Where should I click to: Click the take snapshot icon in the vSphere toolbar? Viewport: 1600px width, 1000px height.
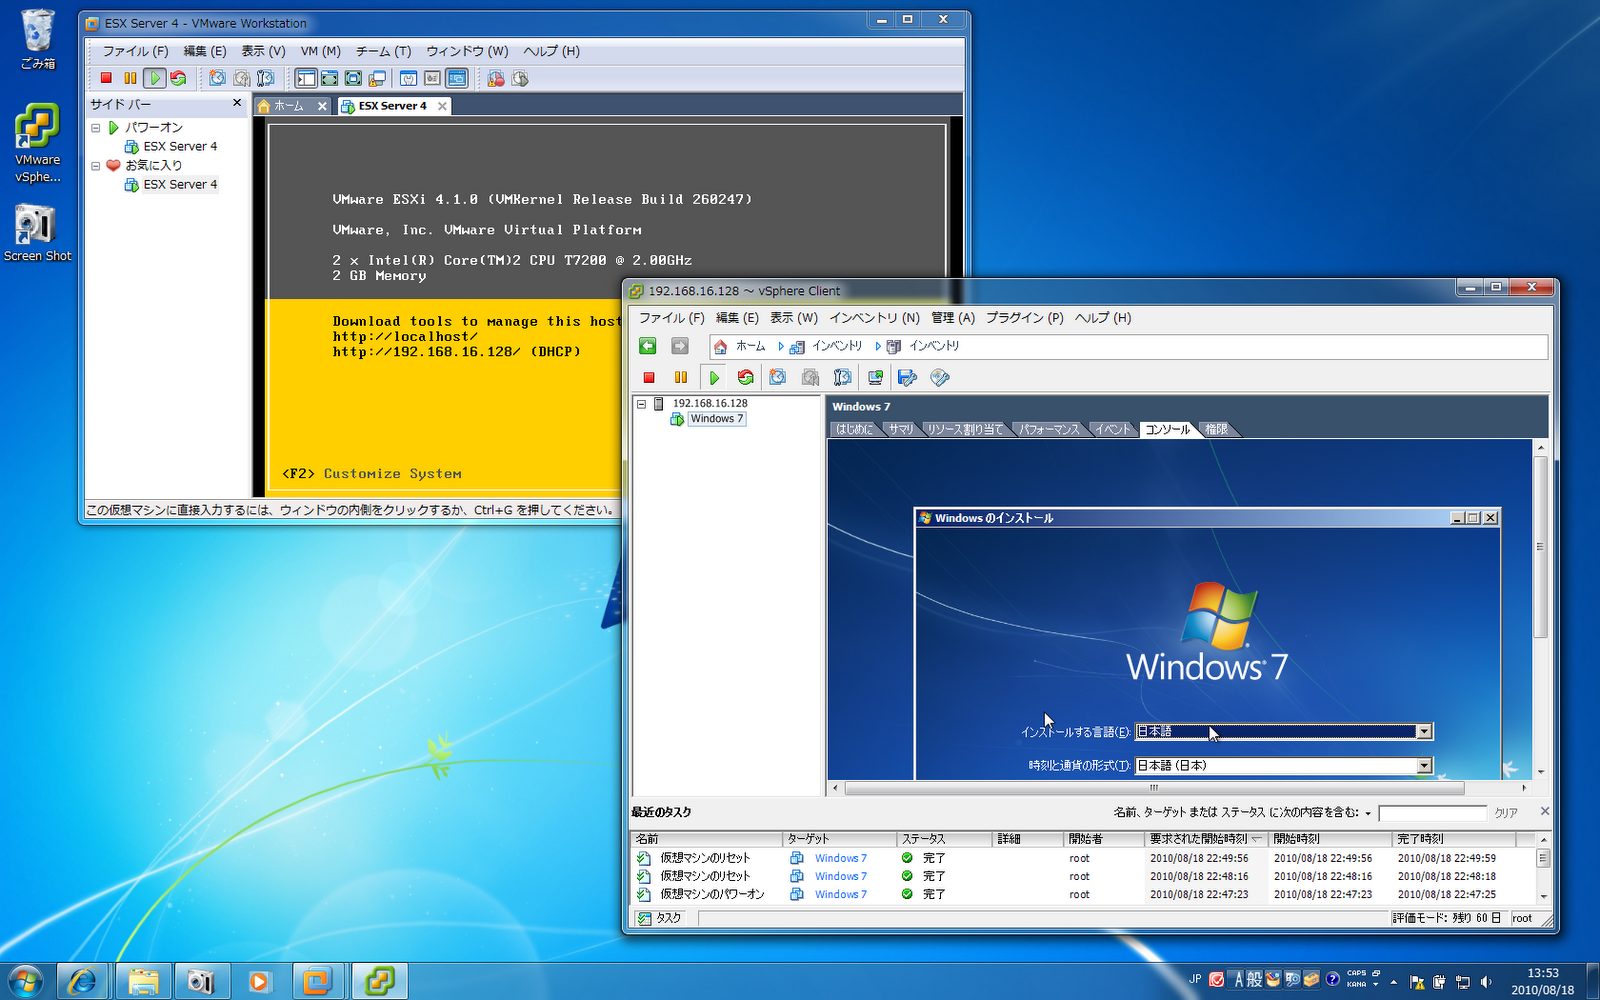pos(778,377)
